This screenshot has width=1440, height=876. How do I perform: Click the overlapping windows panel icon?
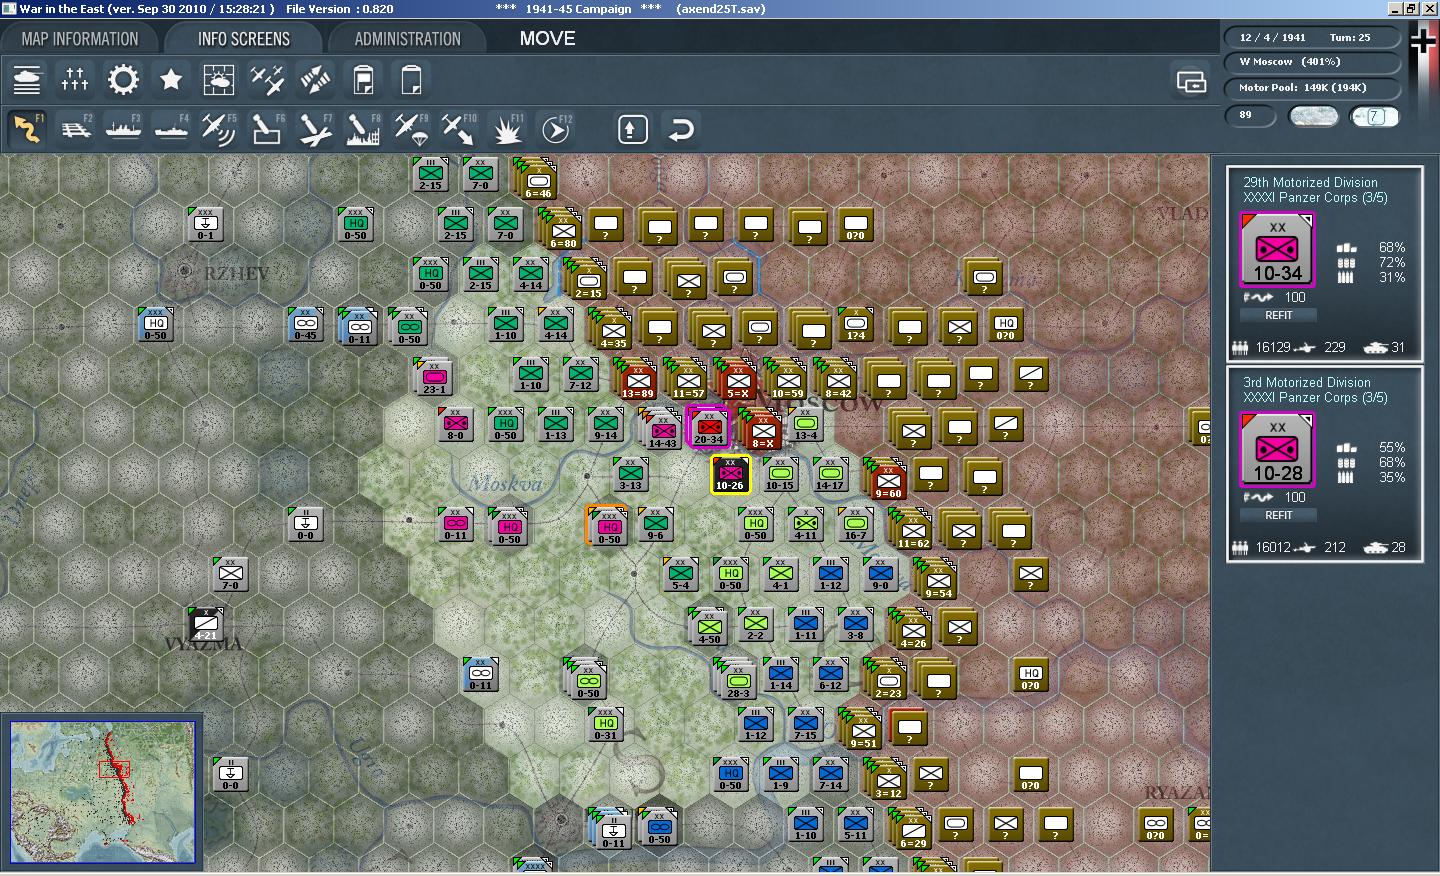tap(1191, 81)
